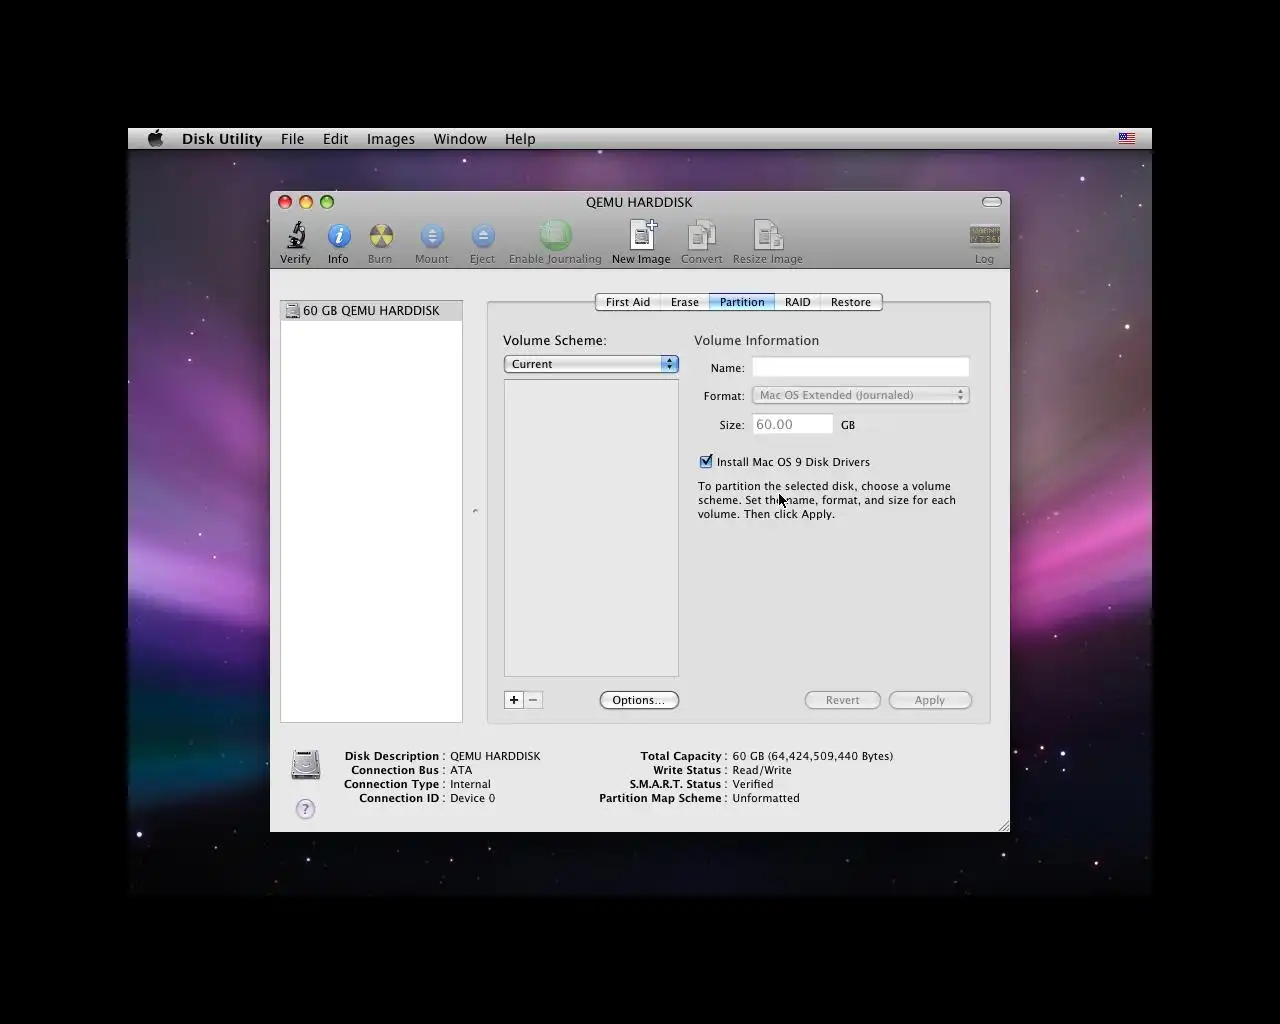The width and height of the screenshot is (1280, 1024).
Task: Click the Options... button
Action: (x=639, y=700)
